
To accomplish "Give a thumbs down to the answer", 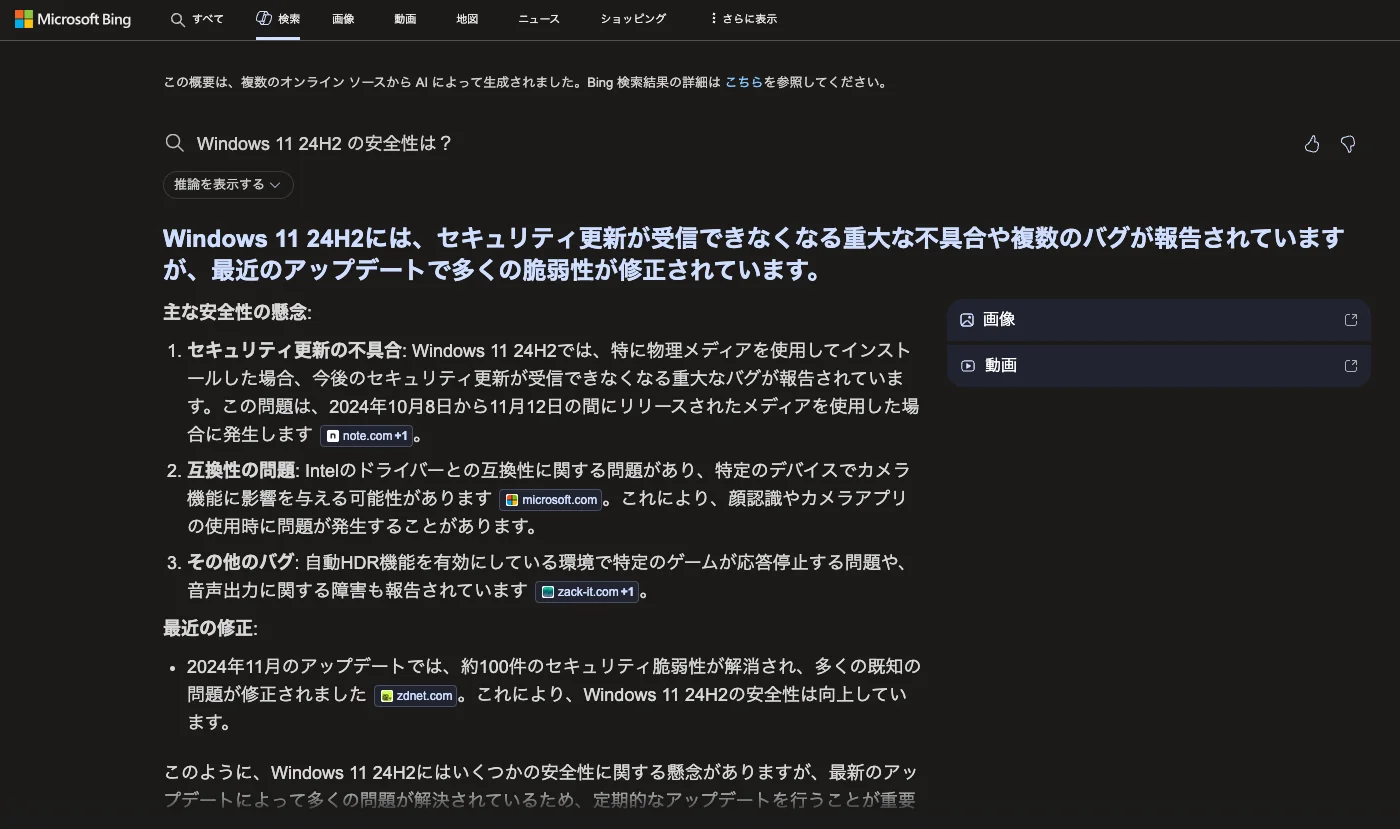I will pos(1348,144).
